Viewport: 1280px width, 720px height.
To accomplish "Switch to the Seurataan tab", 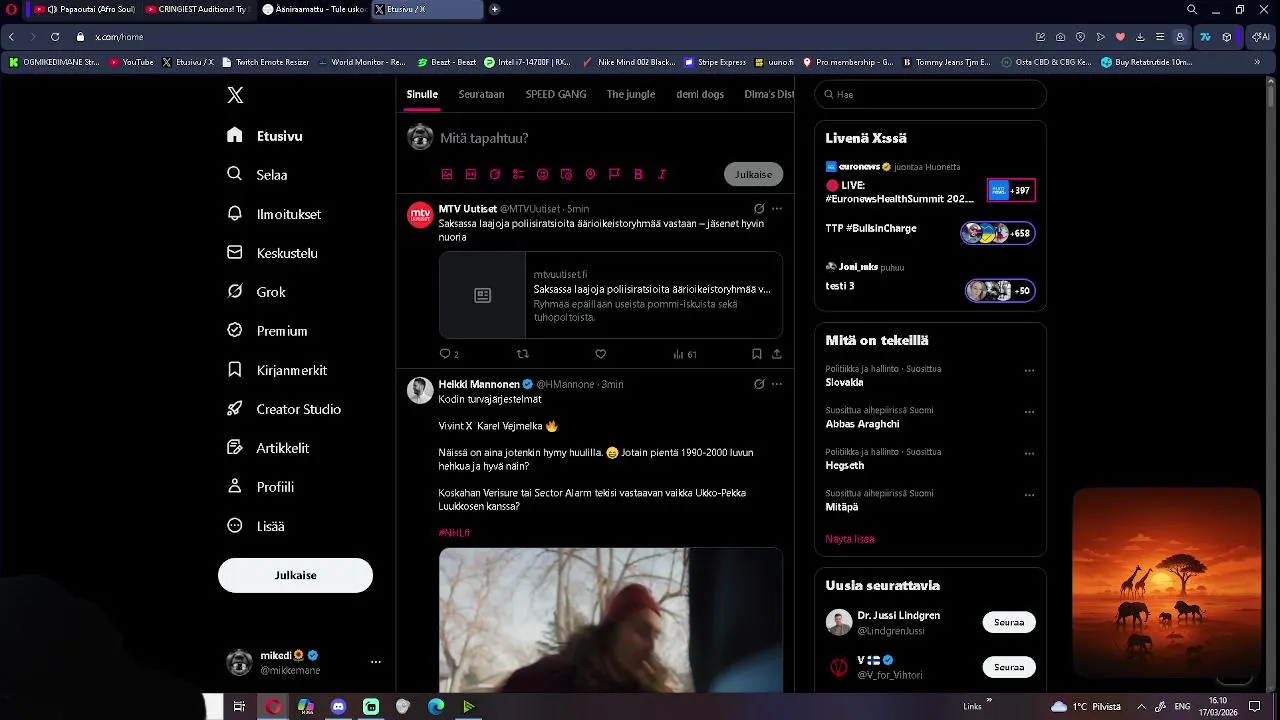I will 481,94.
